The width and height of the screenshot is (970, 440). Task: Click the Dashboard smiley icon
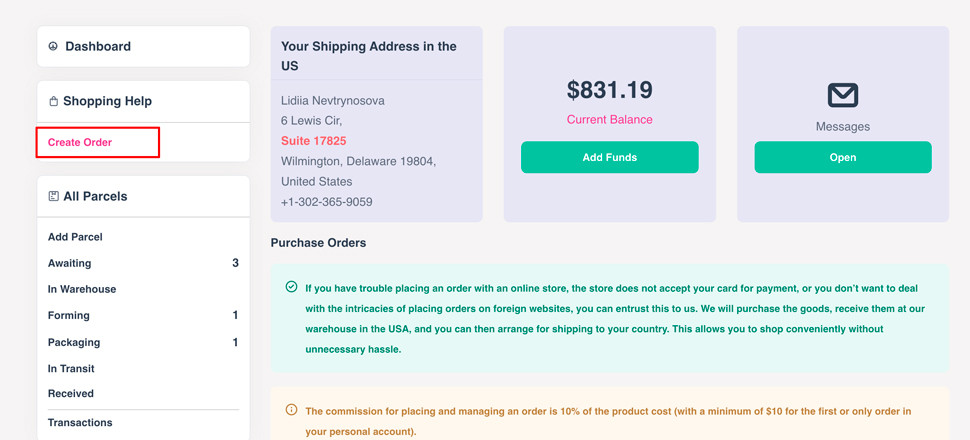point(54,47)
